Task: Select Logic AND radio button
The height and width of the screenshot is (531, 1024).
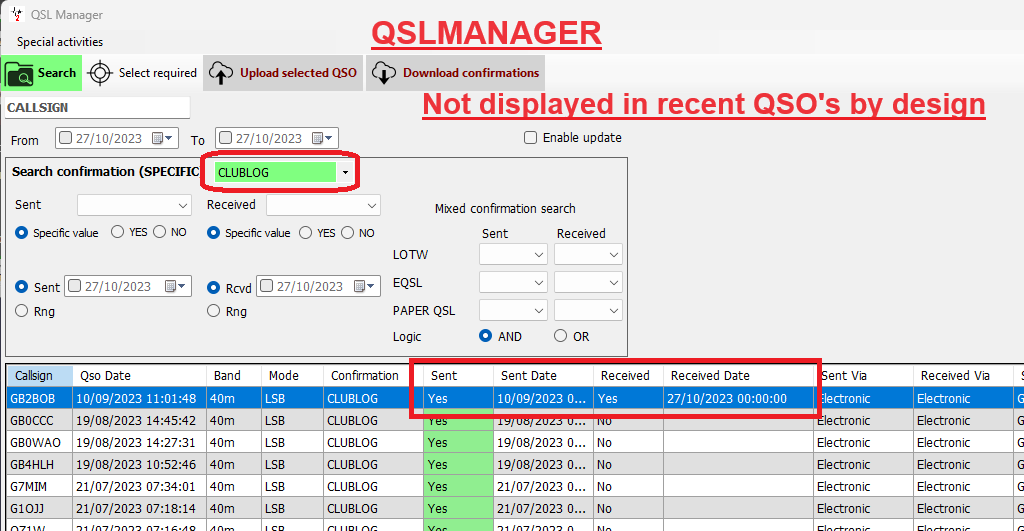Action: (x=485, y=336)
